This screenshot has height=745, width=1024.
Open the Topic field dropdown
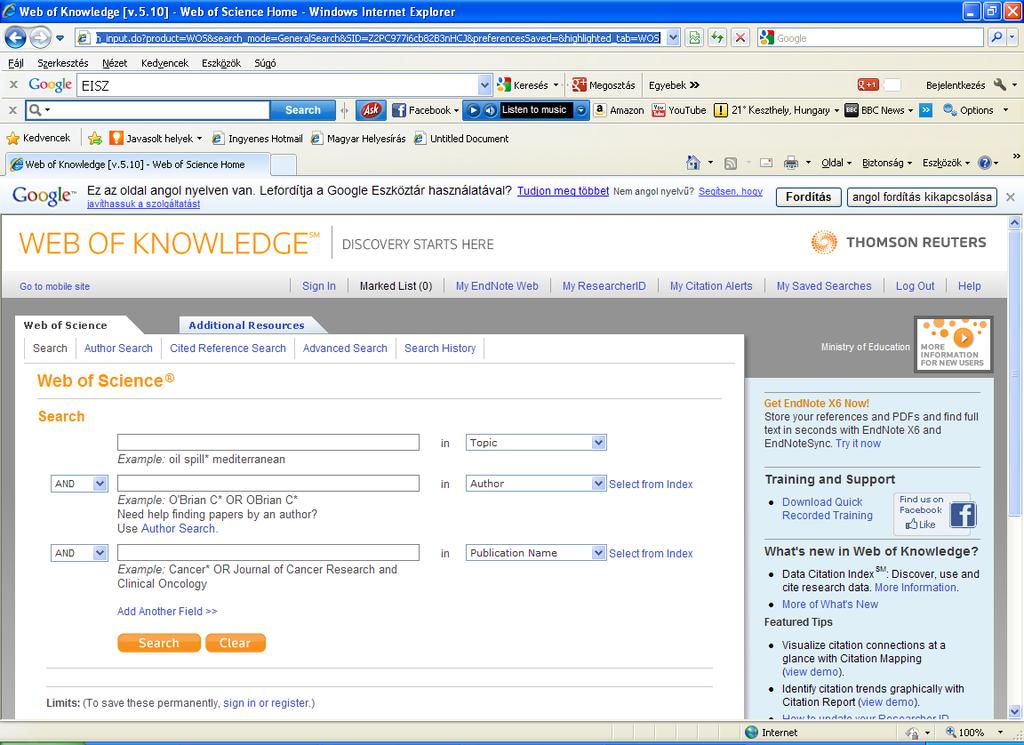point(599,443)
